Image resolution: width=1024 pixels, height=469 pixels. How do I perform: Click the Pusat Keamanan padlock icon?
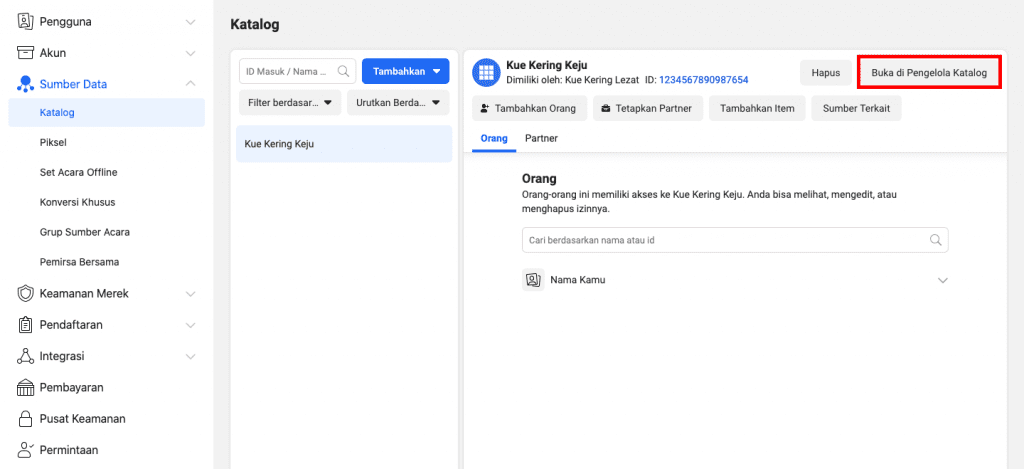26,419
